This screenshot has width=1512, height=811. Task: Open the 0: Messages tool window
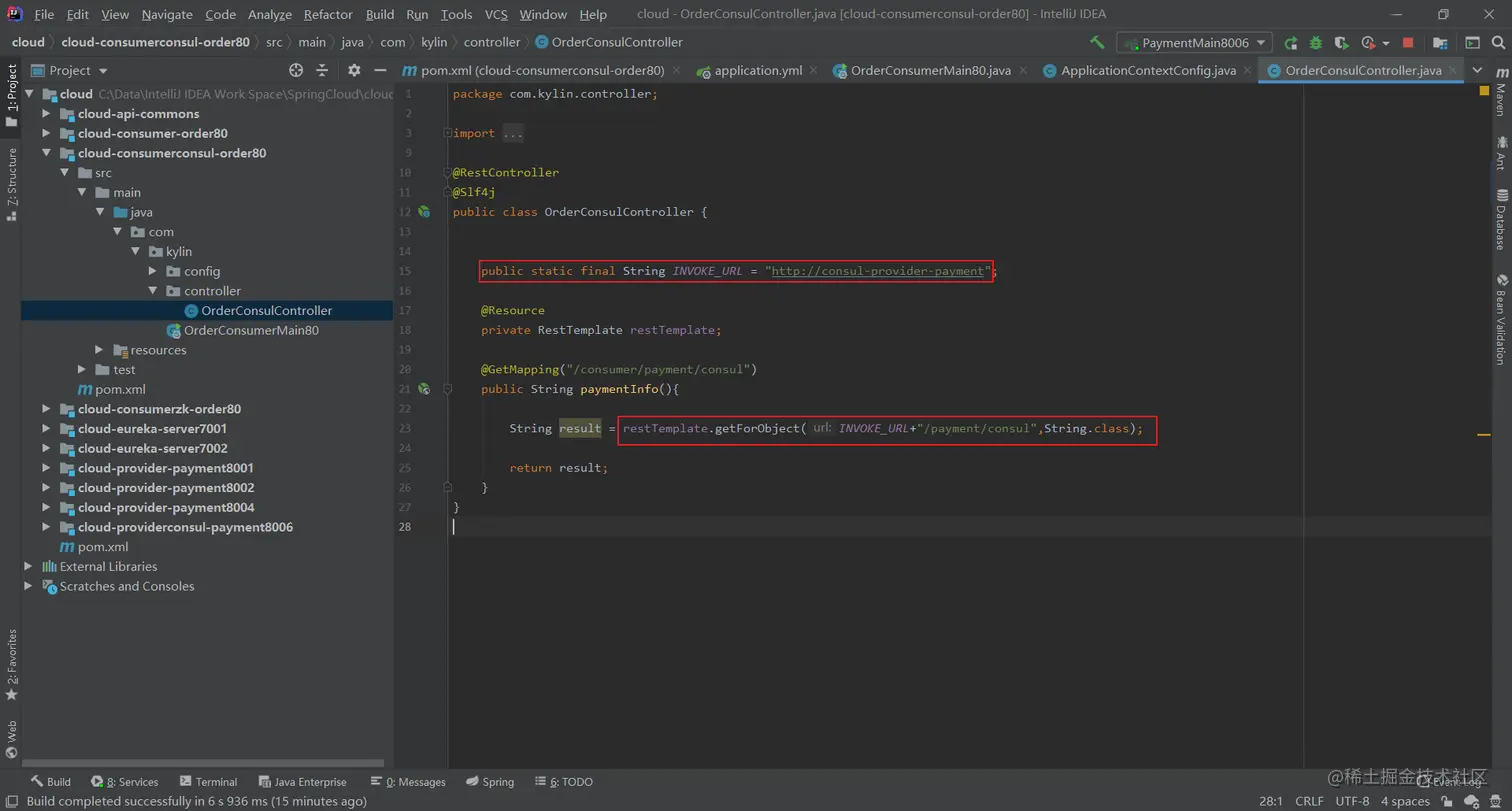[407, 782]
